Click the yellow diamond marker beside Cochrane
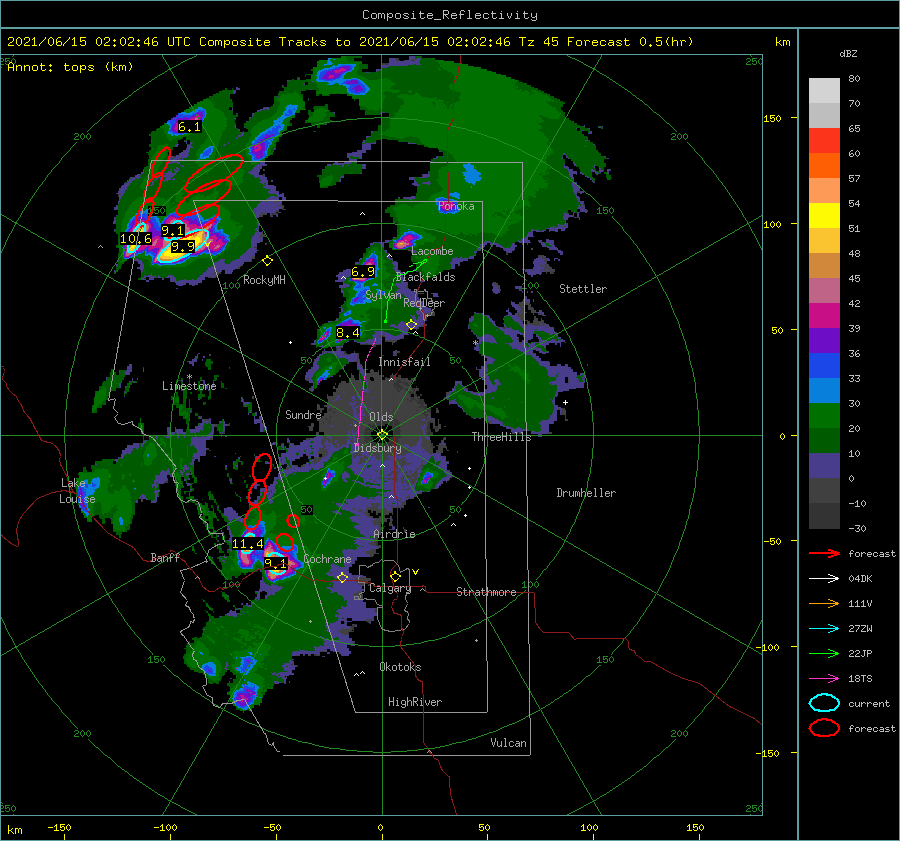The image size is (900, 841). pos(343,577)
